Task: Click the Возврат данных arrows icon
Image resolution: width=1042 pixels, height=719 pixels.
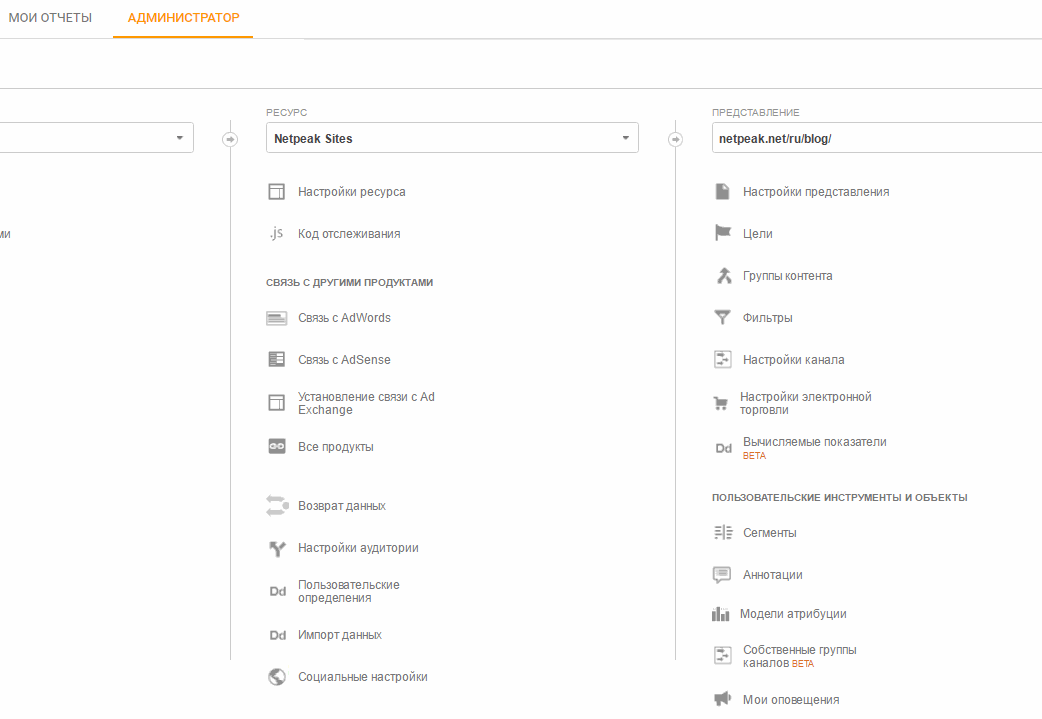Action: point(277,506)
